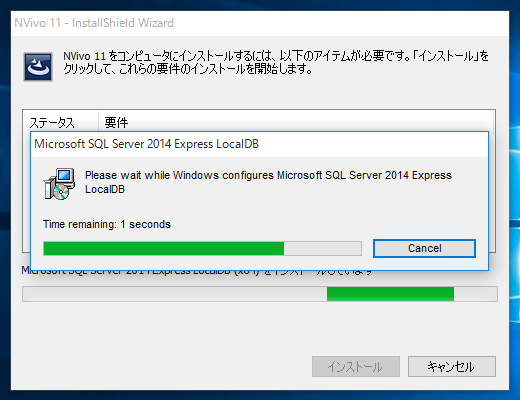
Task: Click the Microsoft SQL Server 2014 Express LocalDB title
Action: tap(146, 144)
